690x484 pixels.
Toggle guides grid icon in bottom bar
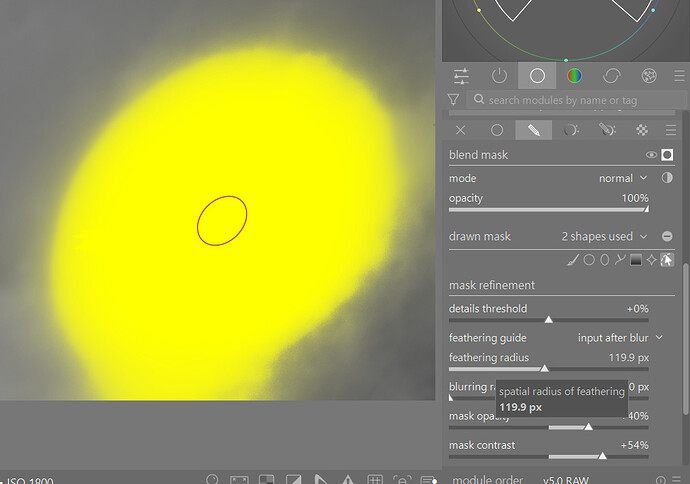(374, 480)
